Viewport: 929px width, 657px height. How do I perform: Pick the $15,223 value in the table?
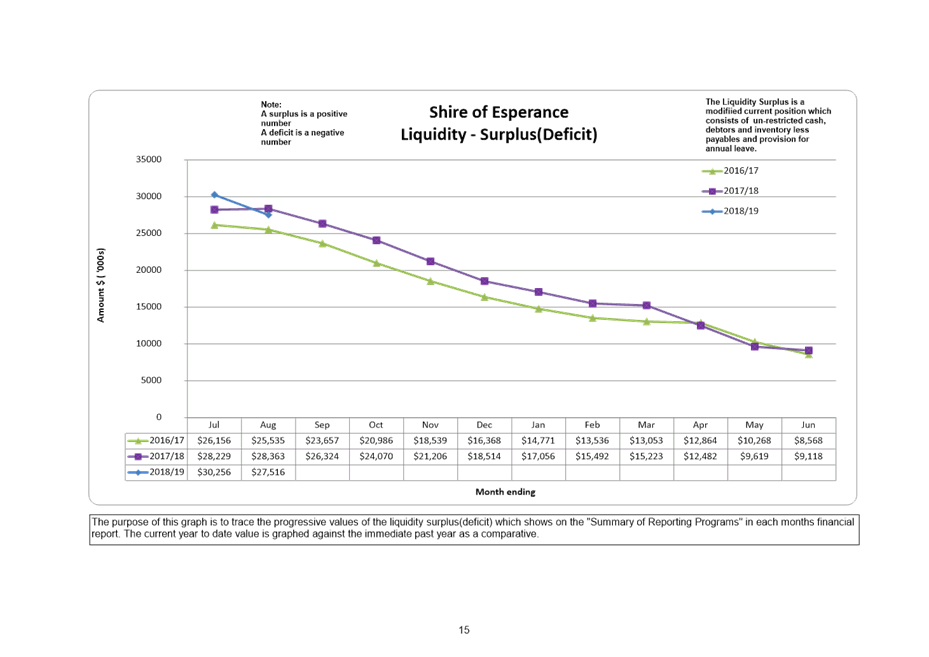click(x=646, y=457)
